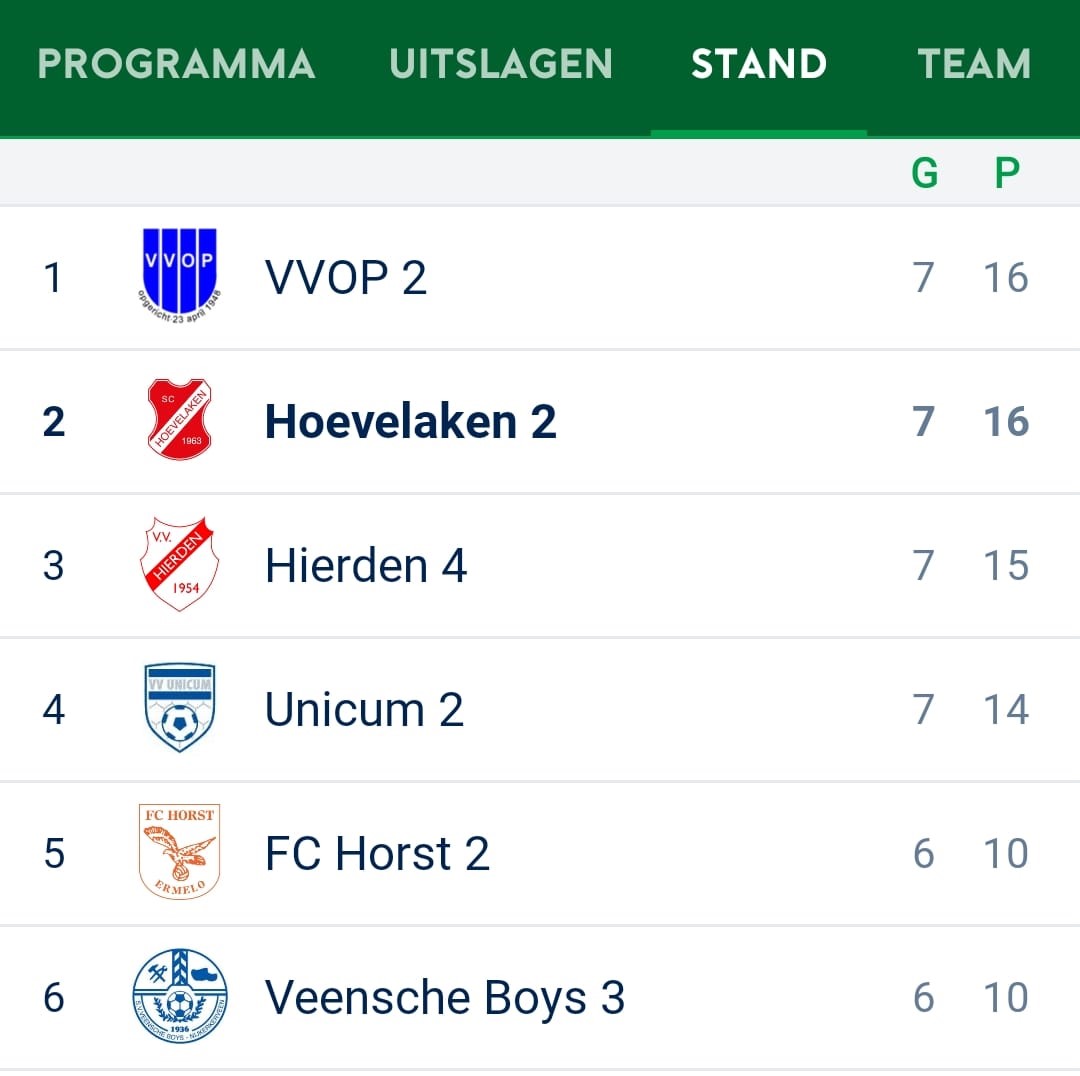Viewport: 1080px width, 1076px height.
Task: Open FC Horst 2 team entry
Action: click(377, 853)
